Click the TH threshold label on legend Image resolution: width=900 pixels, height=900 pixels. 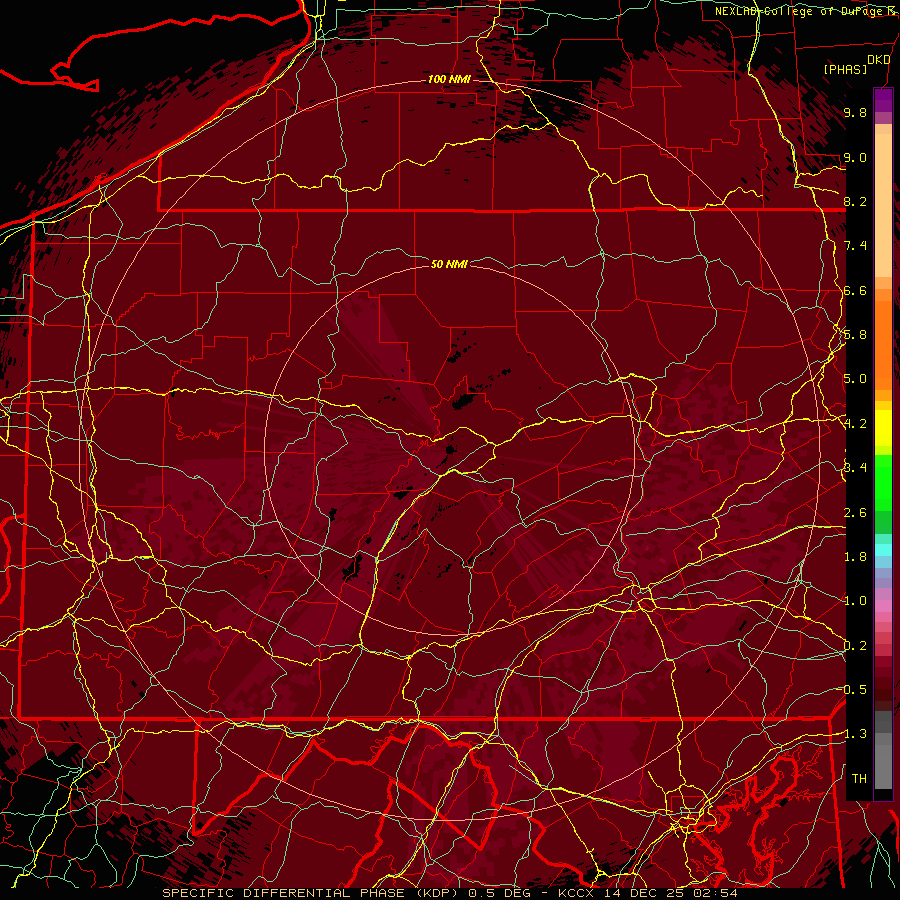pos(859,779)
